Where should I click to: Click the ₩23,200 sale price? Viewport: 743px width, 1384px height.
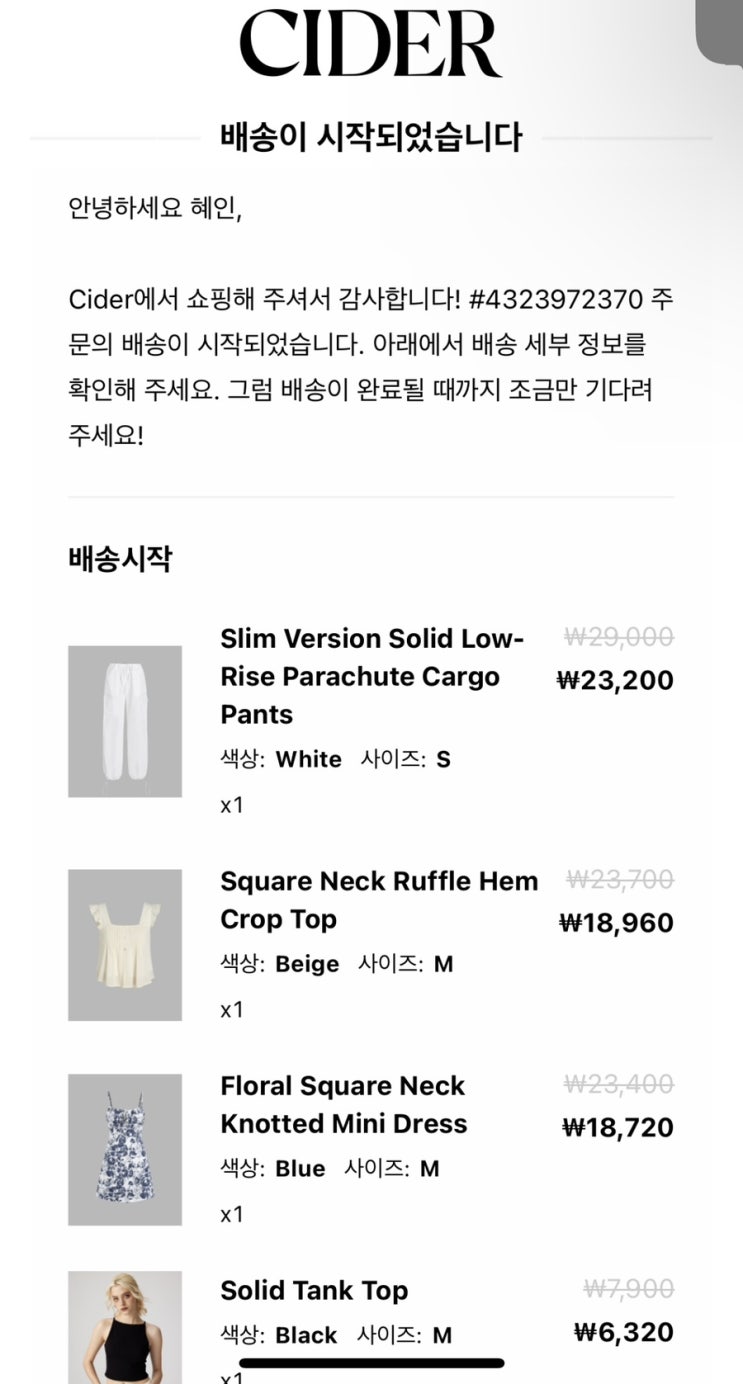click(615, 681)
